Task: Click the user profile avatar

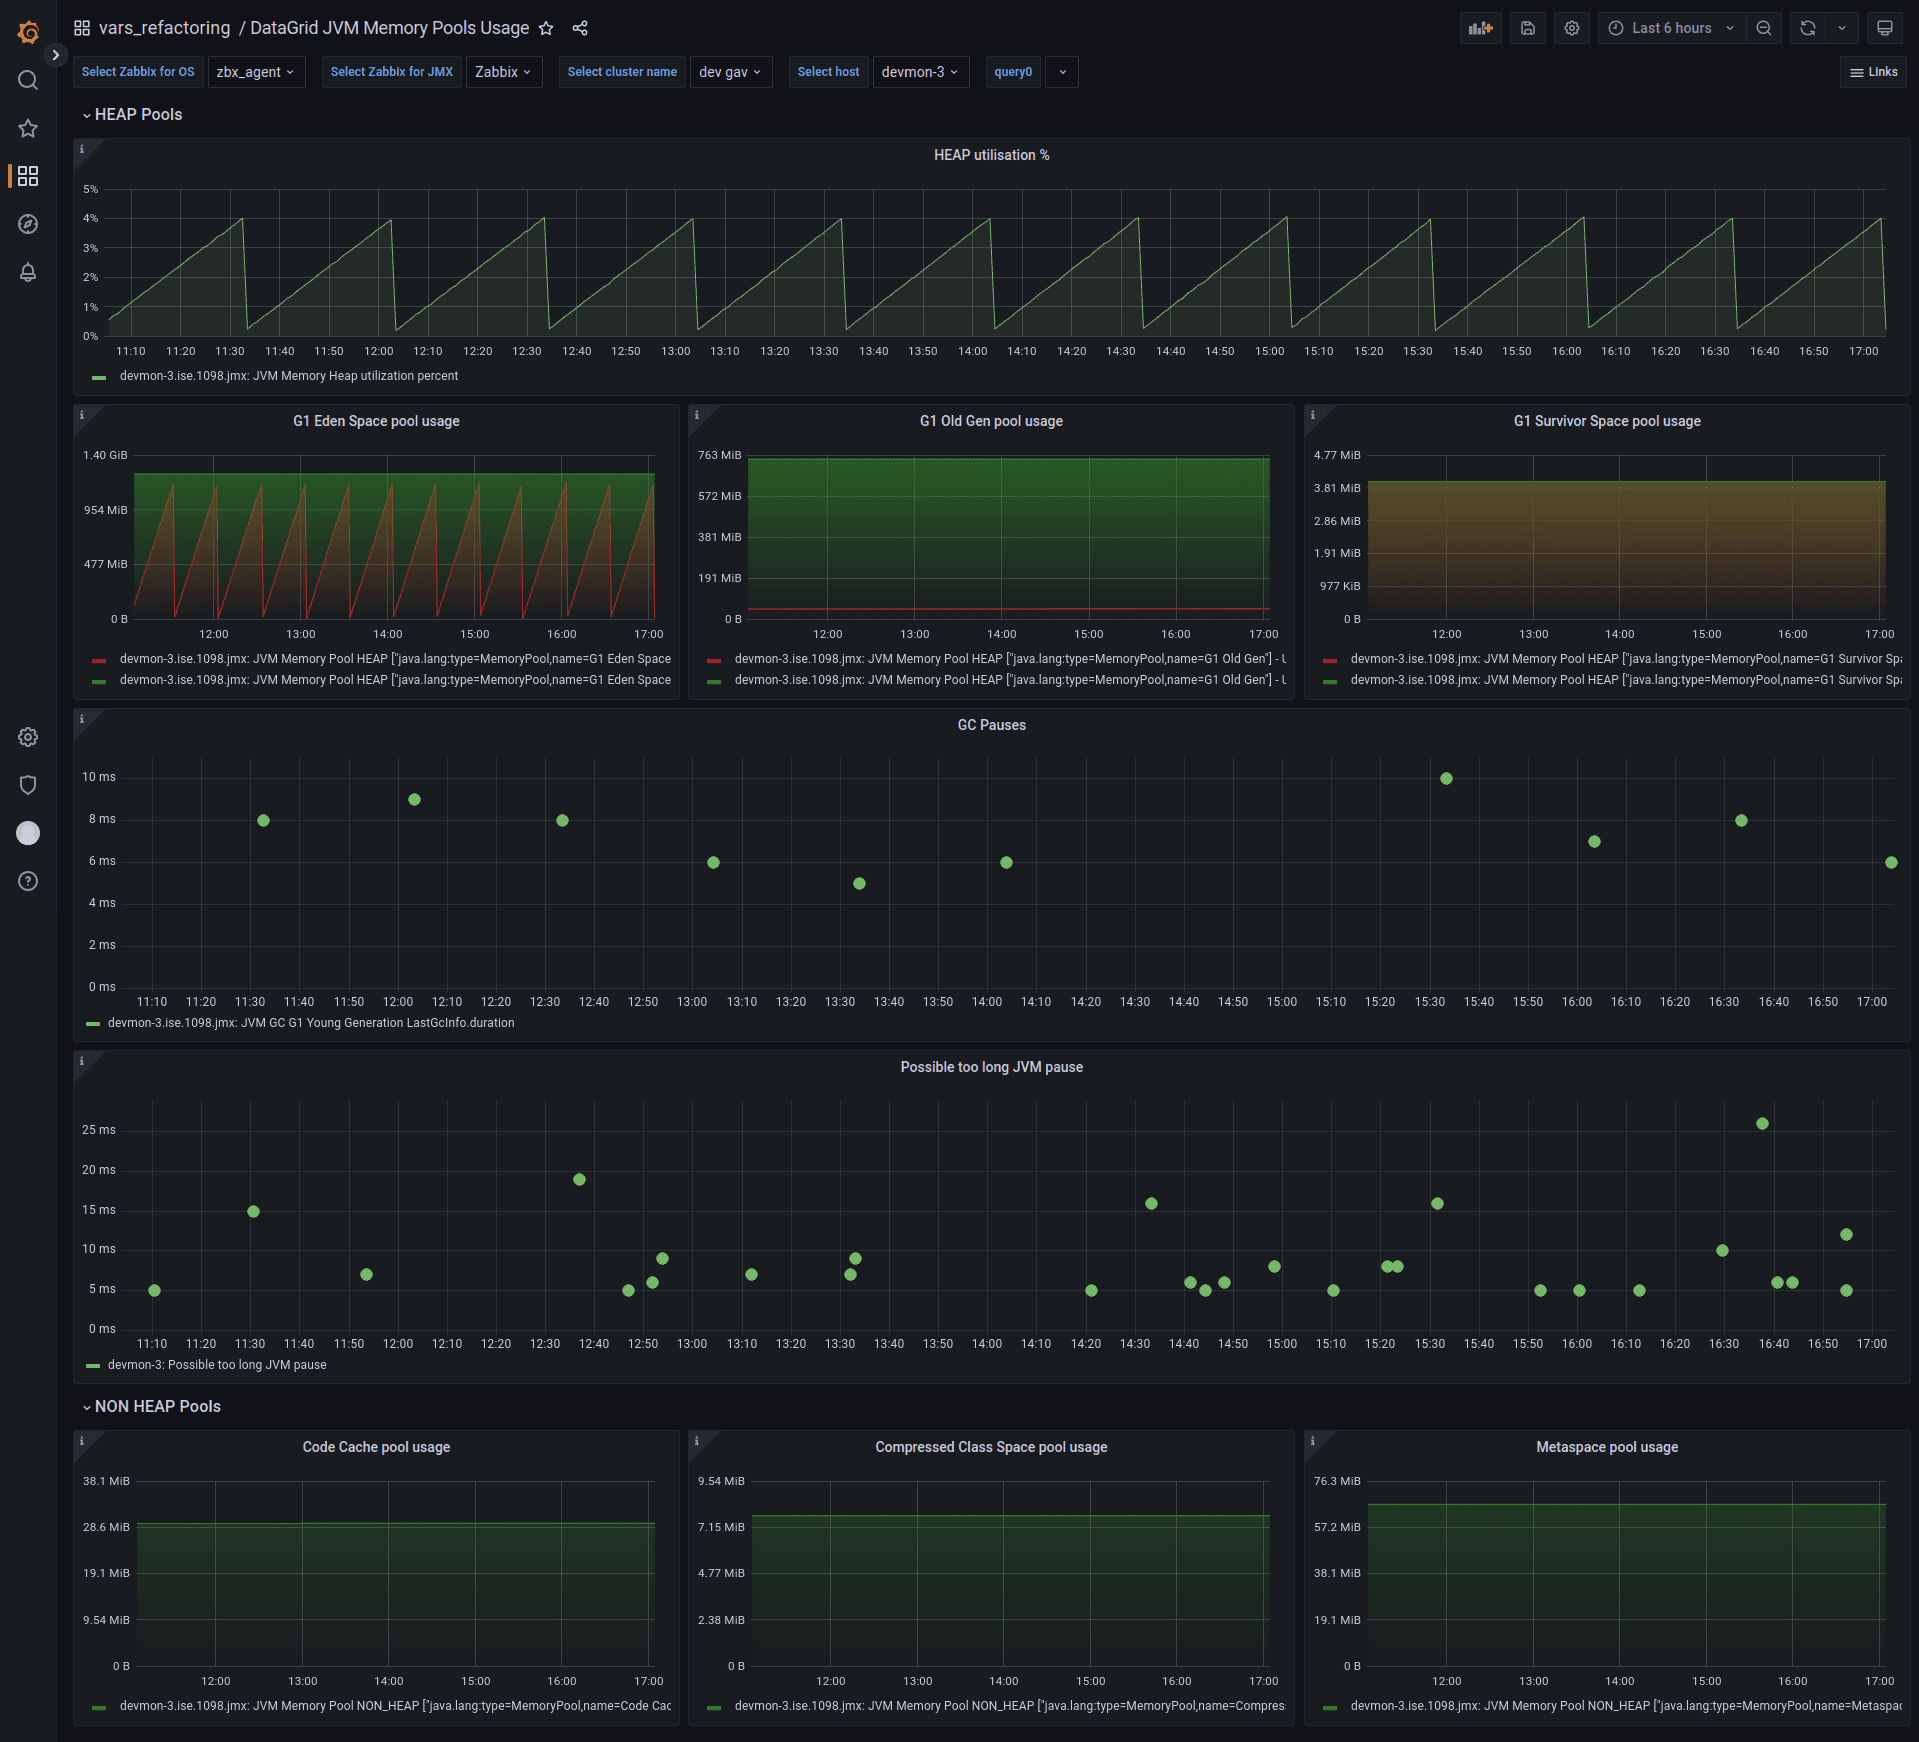Action: [27, 833]
